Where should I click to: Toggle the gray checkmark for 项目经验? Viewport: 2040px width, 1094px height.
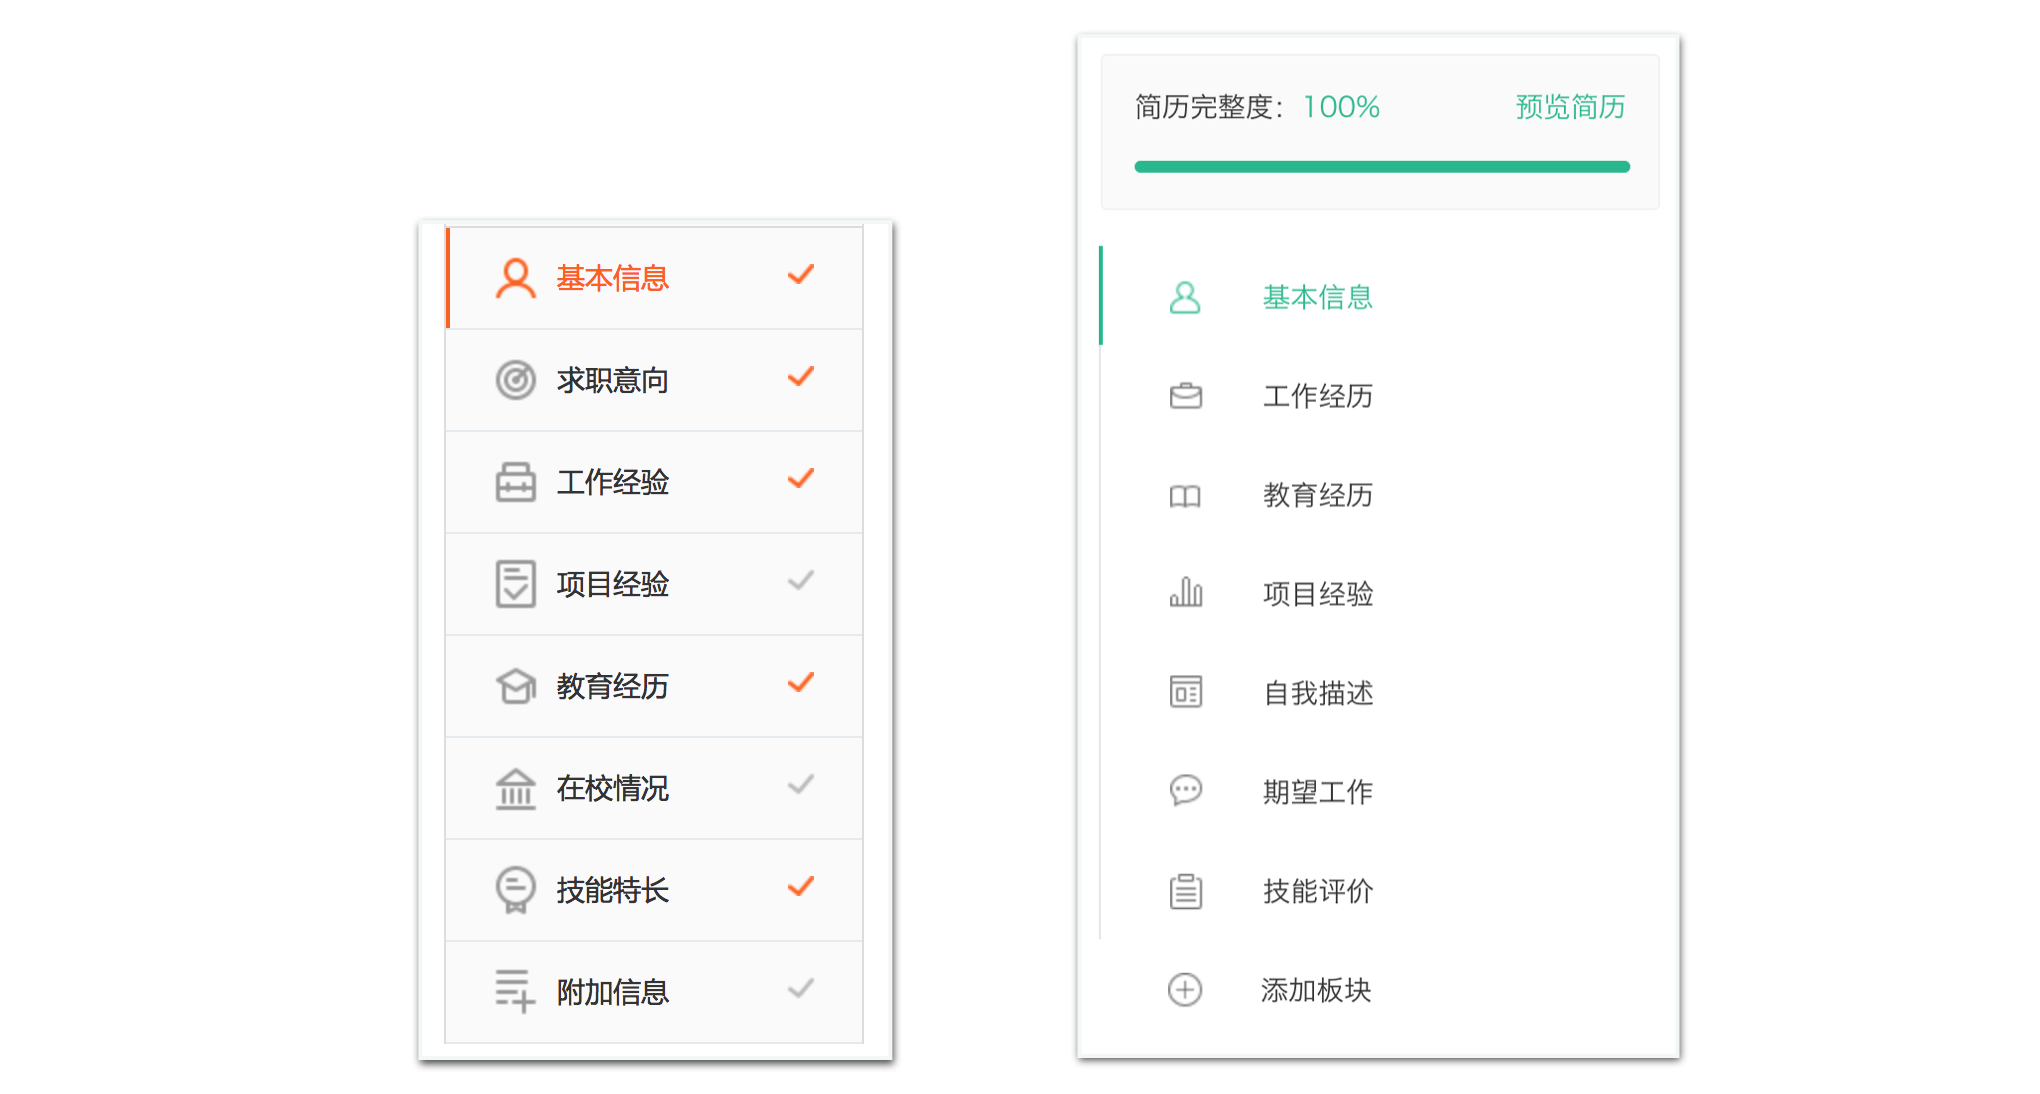[x=801, y=581]
